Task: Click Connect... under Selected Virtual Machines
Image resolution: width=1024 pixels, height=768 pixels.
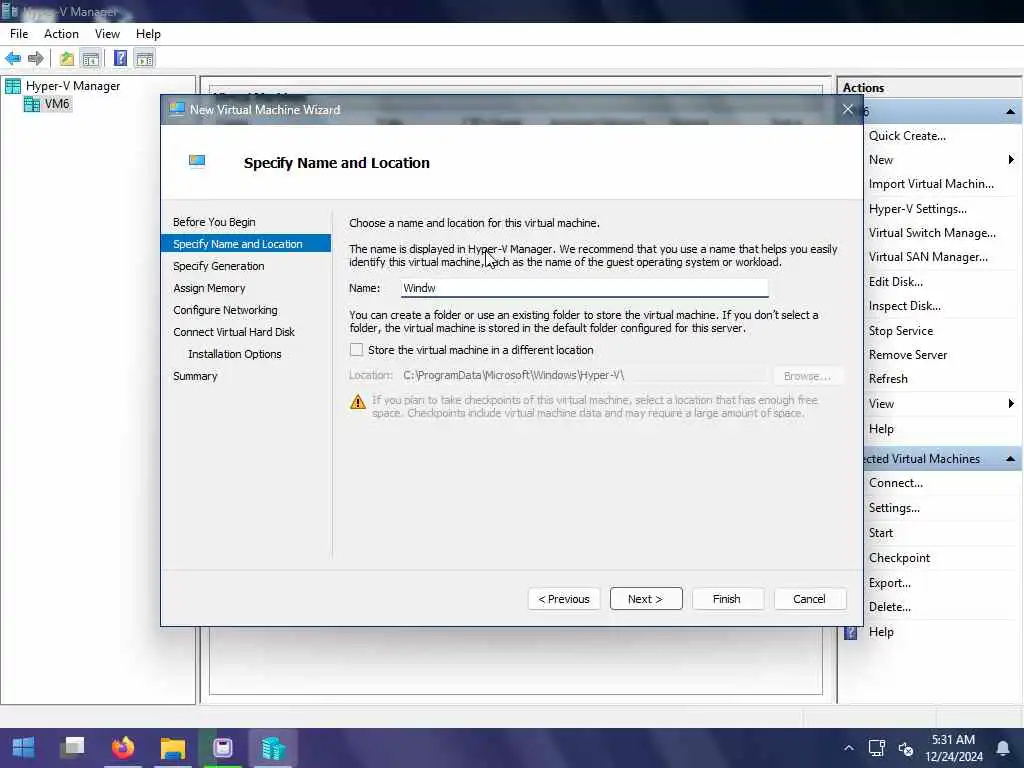Action: pos(895,483)
